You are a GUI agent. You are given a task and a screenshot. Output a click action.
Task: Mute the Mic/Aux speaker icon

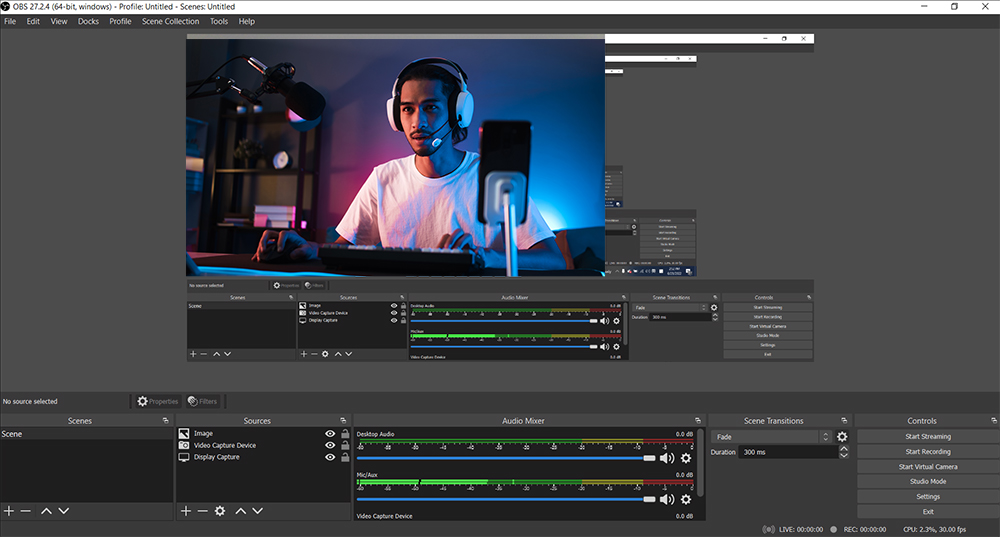pyautogui.click(x=667, y=499)
